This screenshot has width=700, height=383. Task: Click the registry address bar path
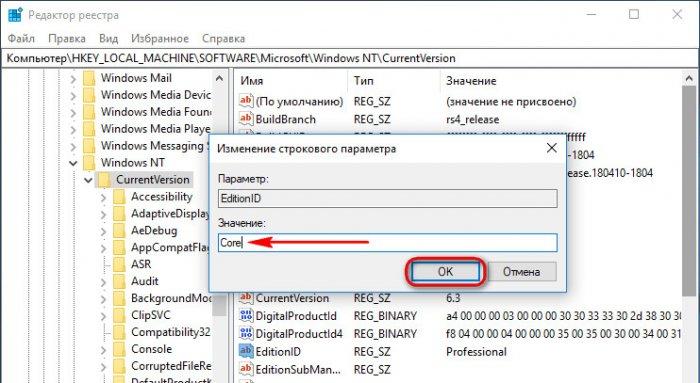point(350,58)
